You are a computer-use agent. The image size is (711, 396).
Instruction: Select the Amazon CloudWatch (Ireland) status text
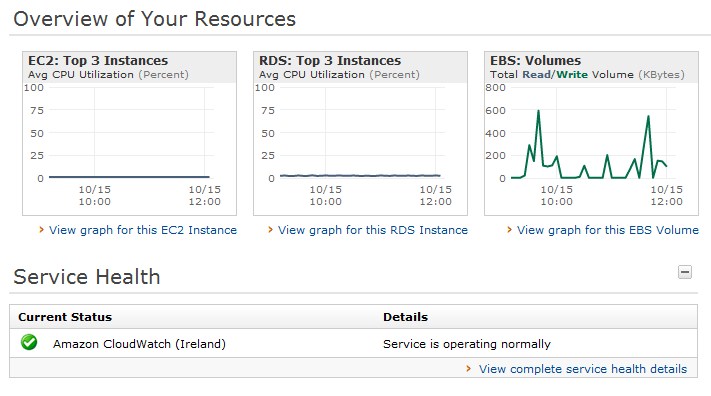pyautogui.click(x=139, y=344)
